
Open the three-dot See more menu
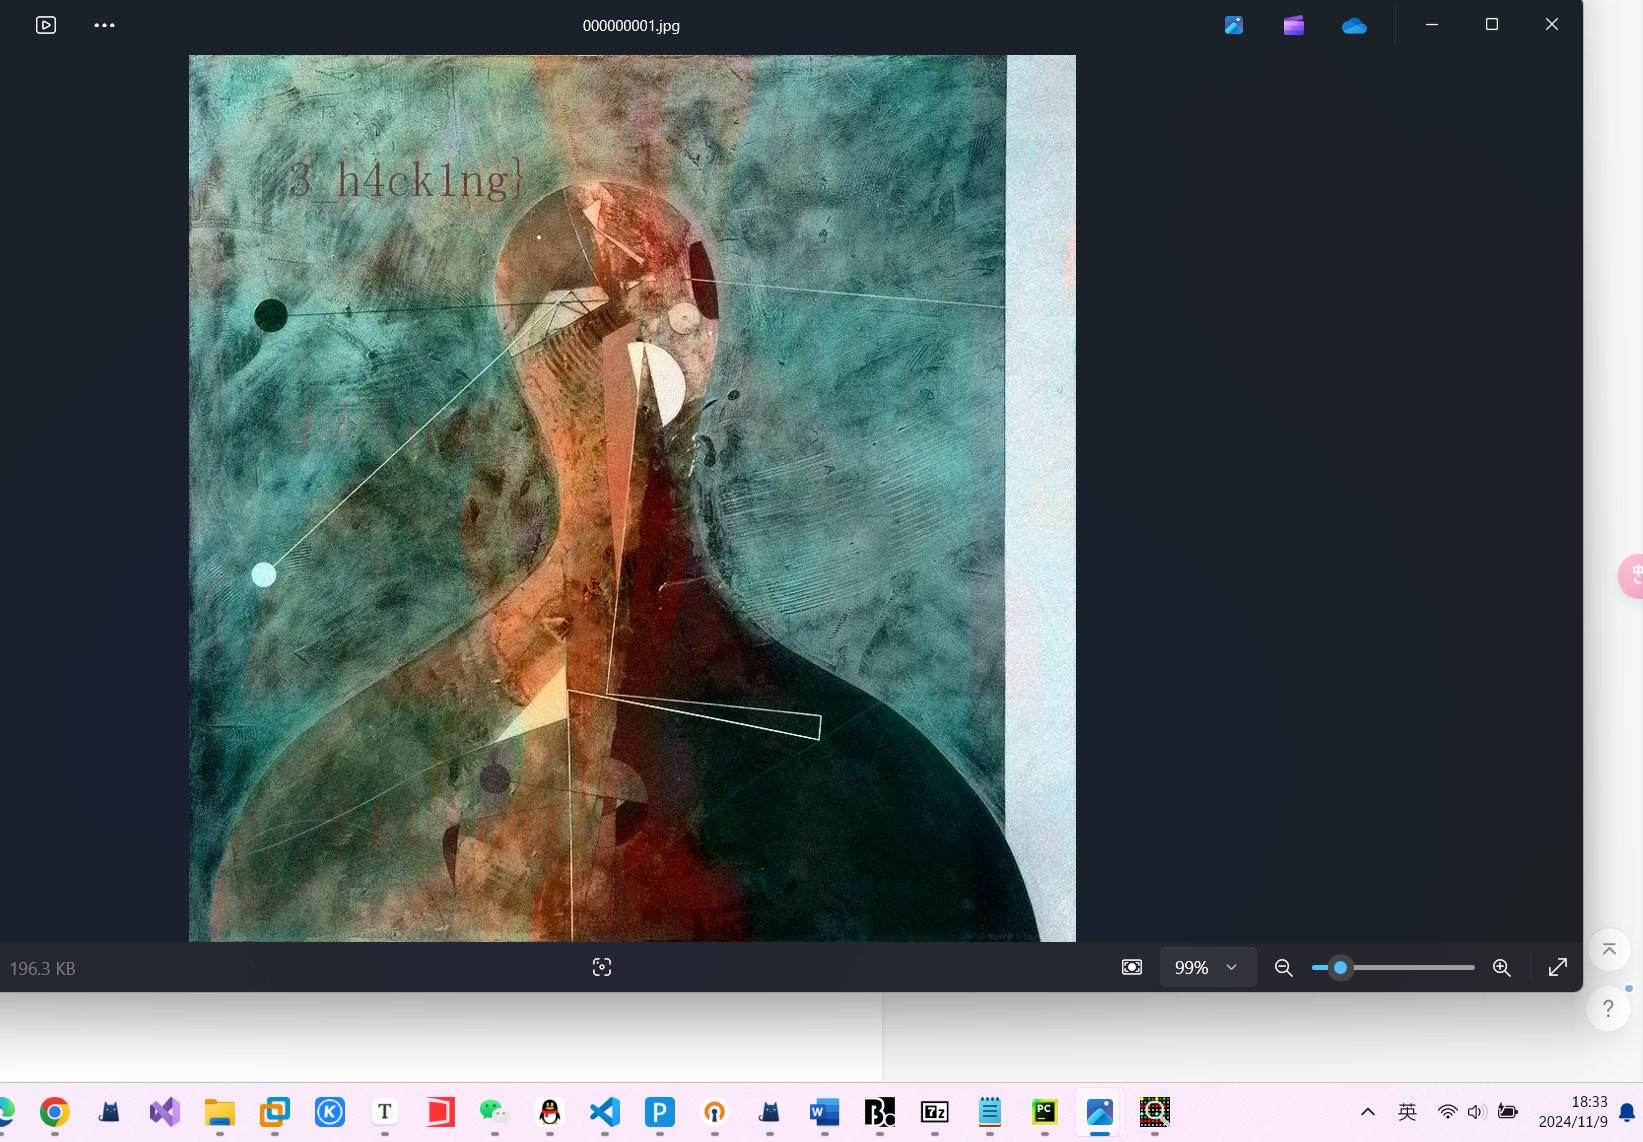104,25
